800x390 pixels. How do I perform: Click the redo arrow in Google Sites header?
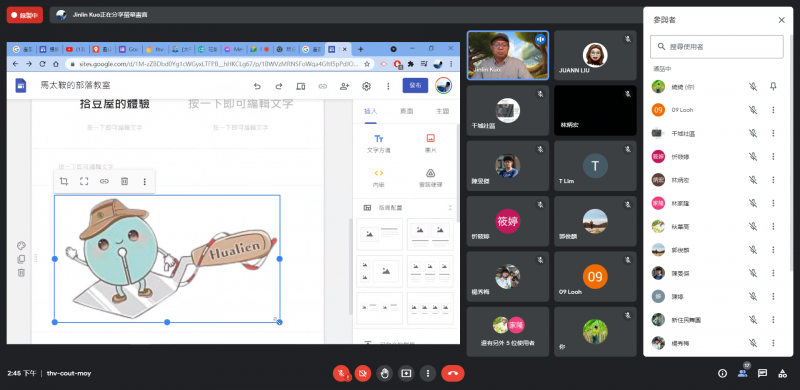[x=279, y=86]
